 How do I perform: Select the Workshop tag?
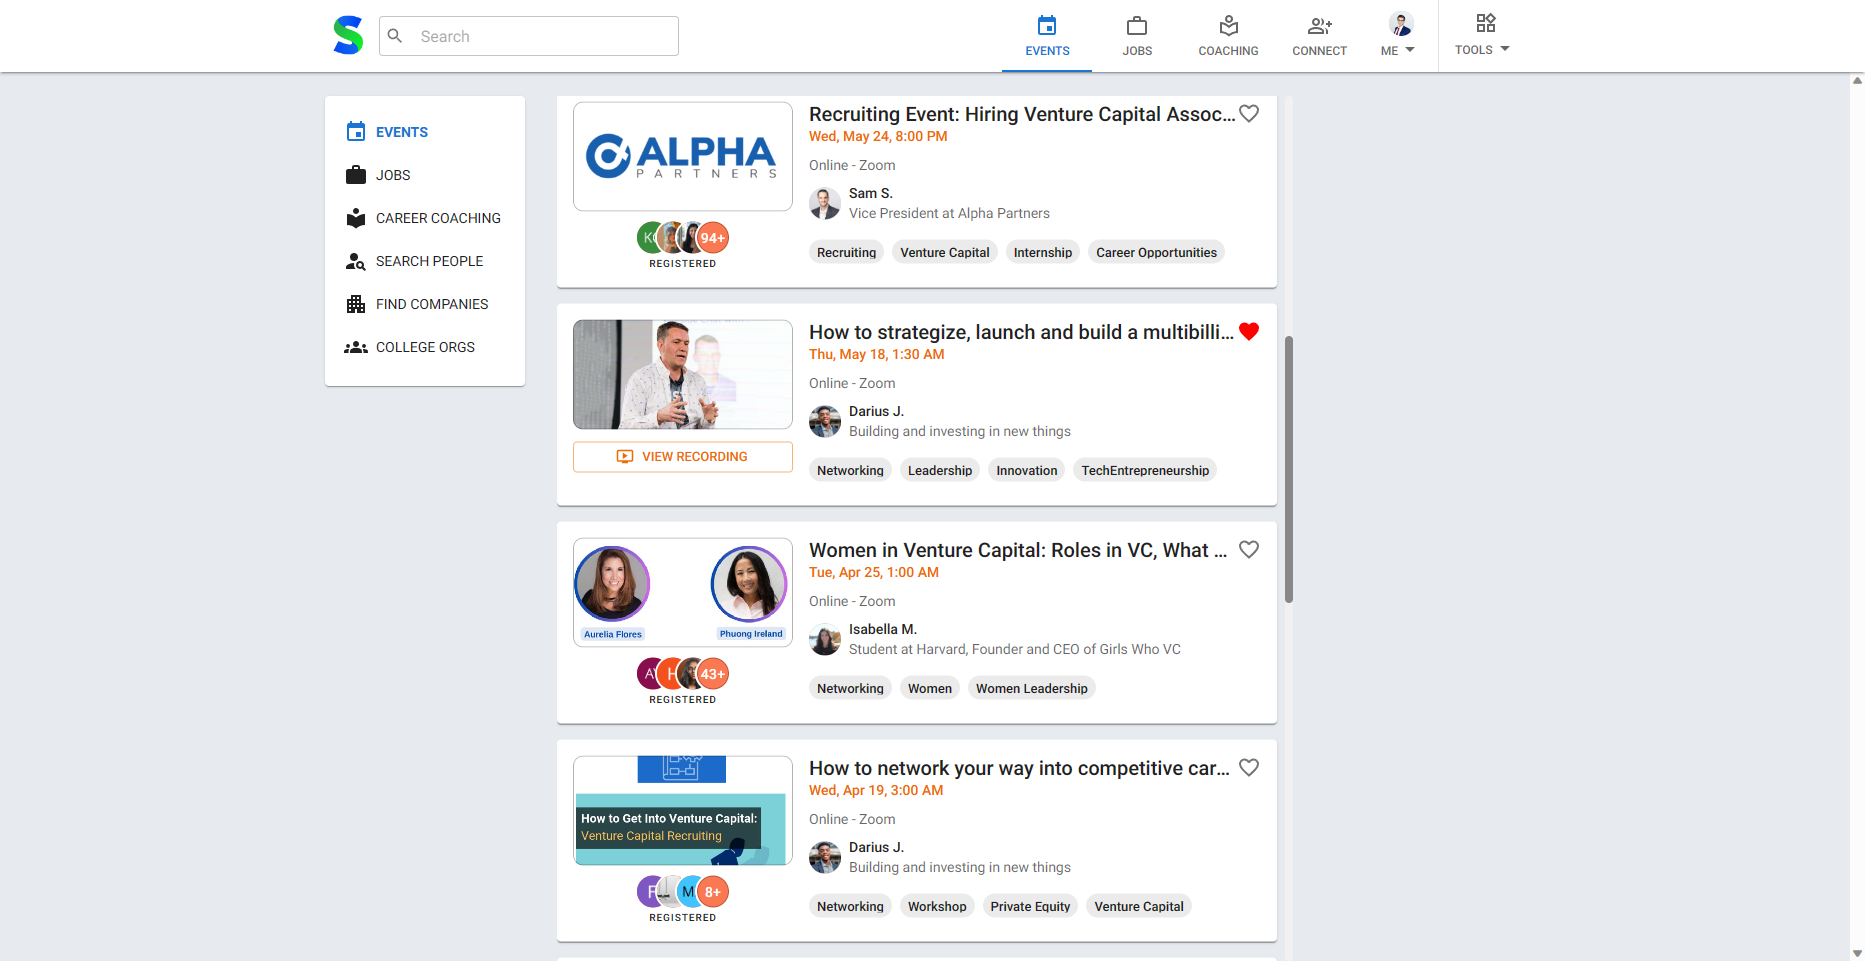[937, 906]
